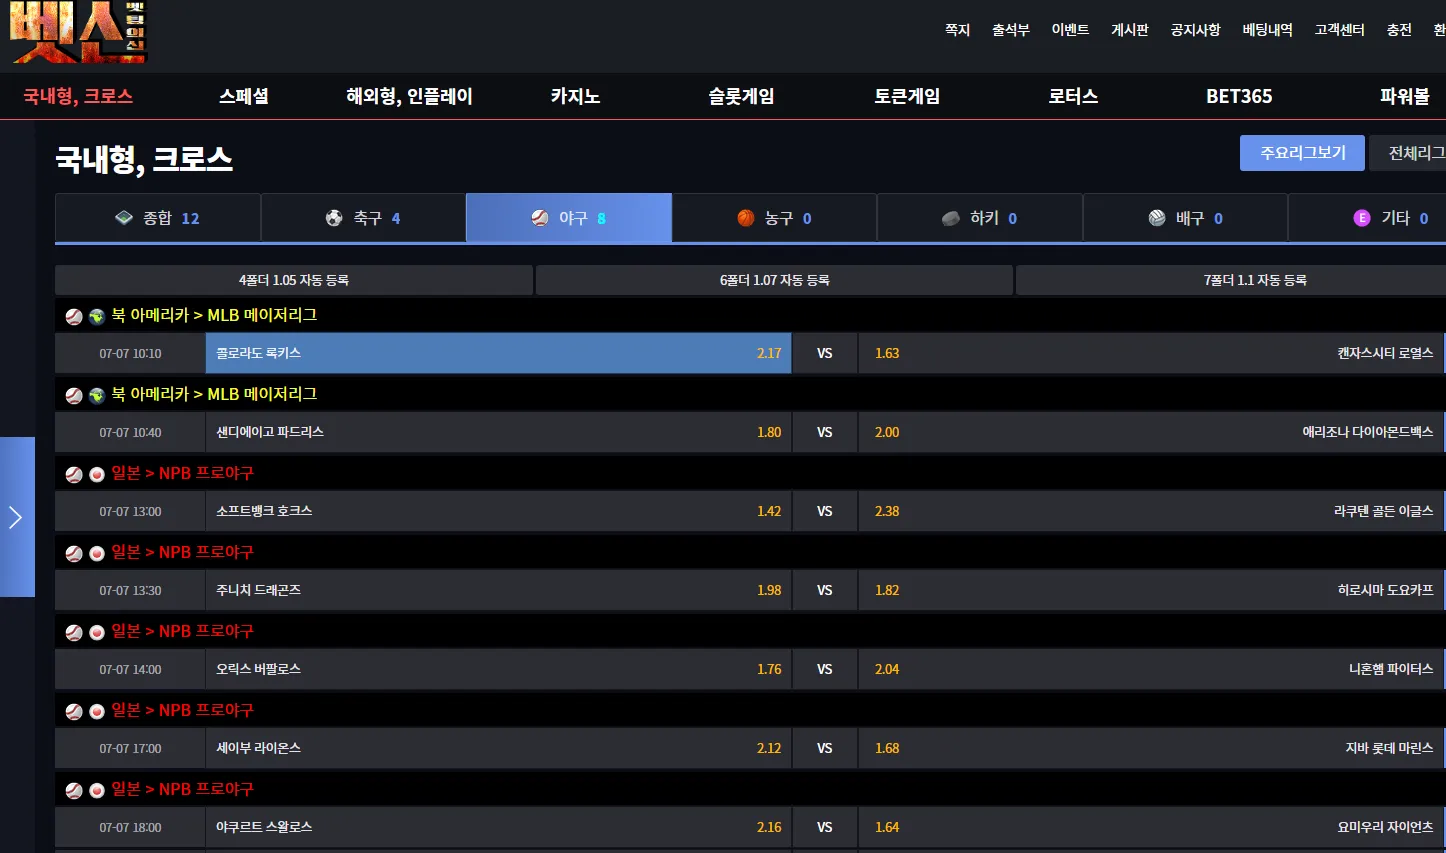This screenshot has width=1446, height=853.
Task: Choose the hockey puck icon in 하키 tab
Action: coord(951,218)
